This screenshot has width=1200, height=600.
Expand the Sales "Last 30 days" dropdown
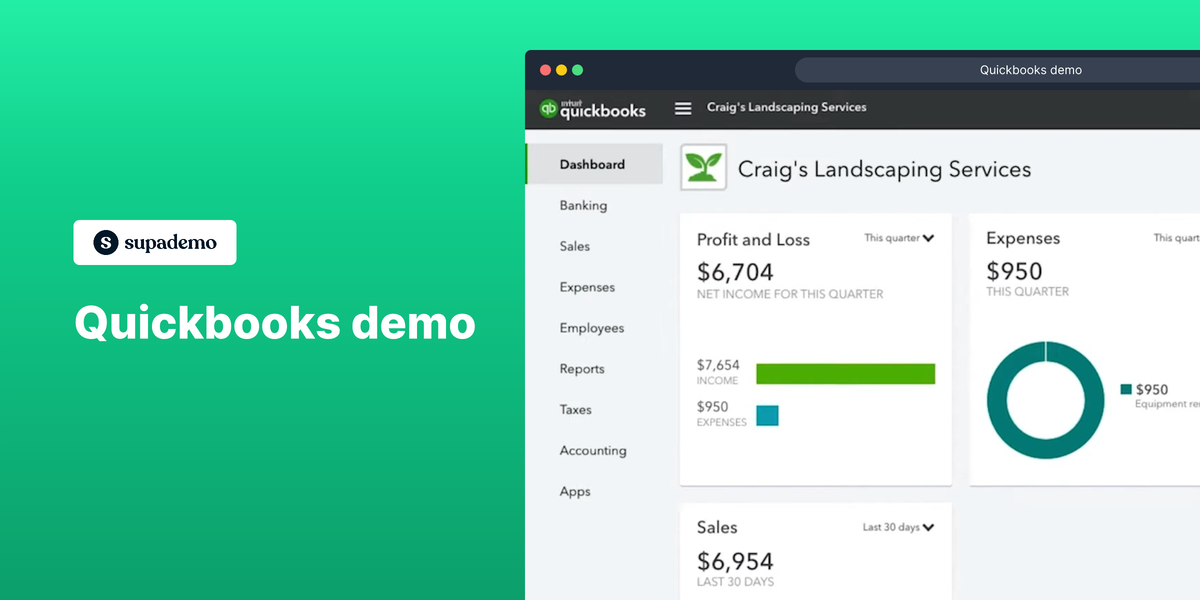[898, 527]
